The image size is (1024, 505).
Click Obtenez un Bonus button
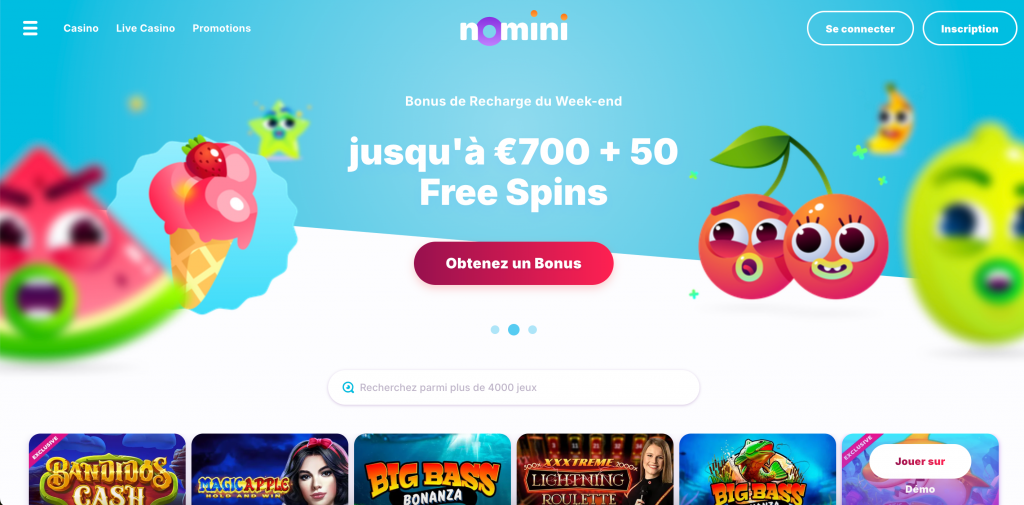513,263
